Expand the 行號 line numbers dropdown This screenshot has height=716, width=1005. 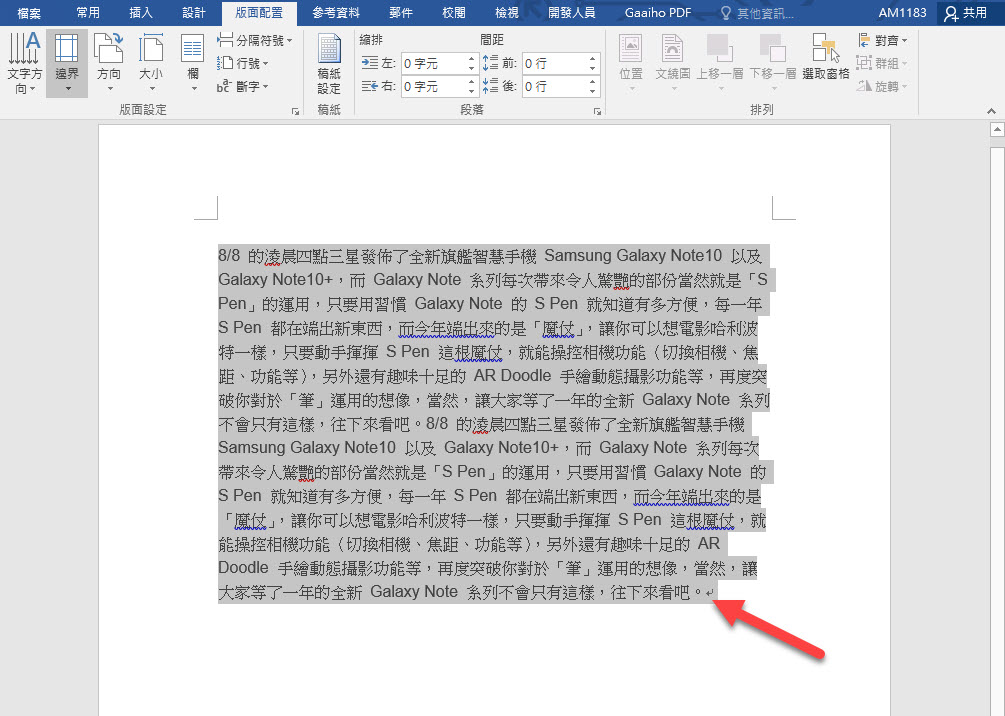(243, 64)
